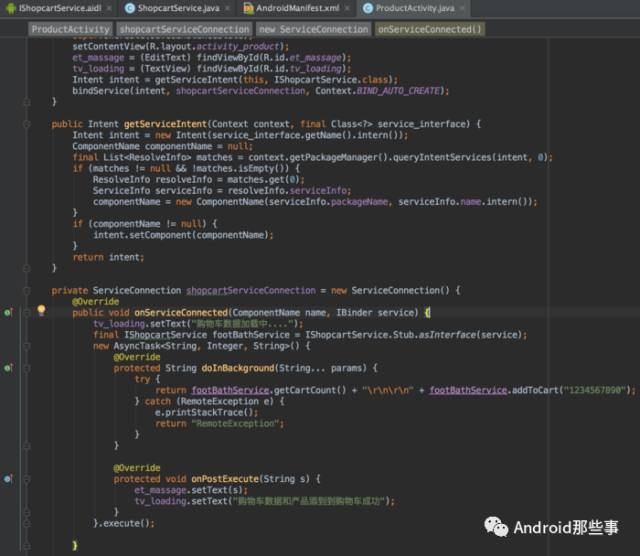Click the override gutter icon beside onPostExecute
Screen dimensions: 640x556
pyautogui.click(x=9, y=479)
